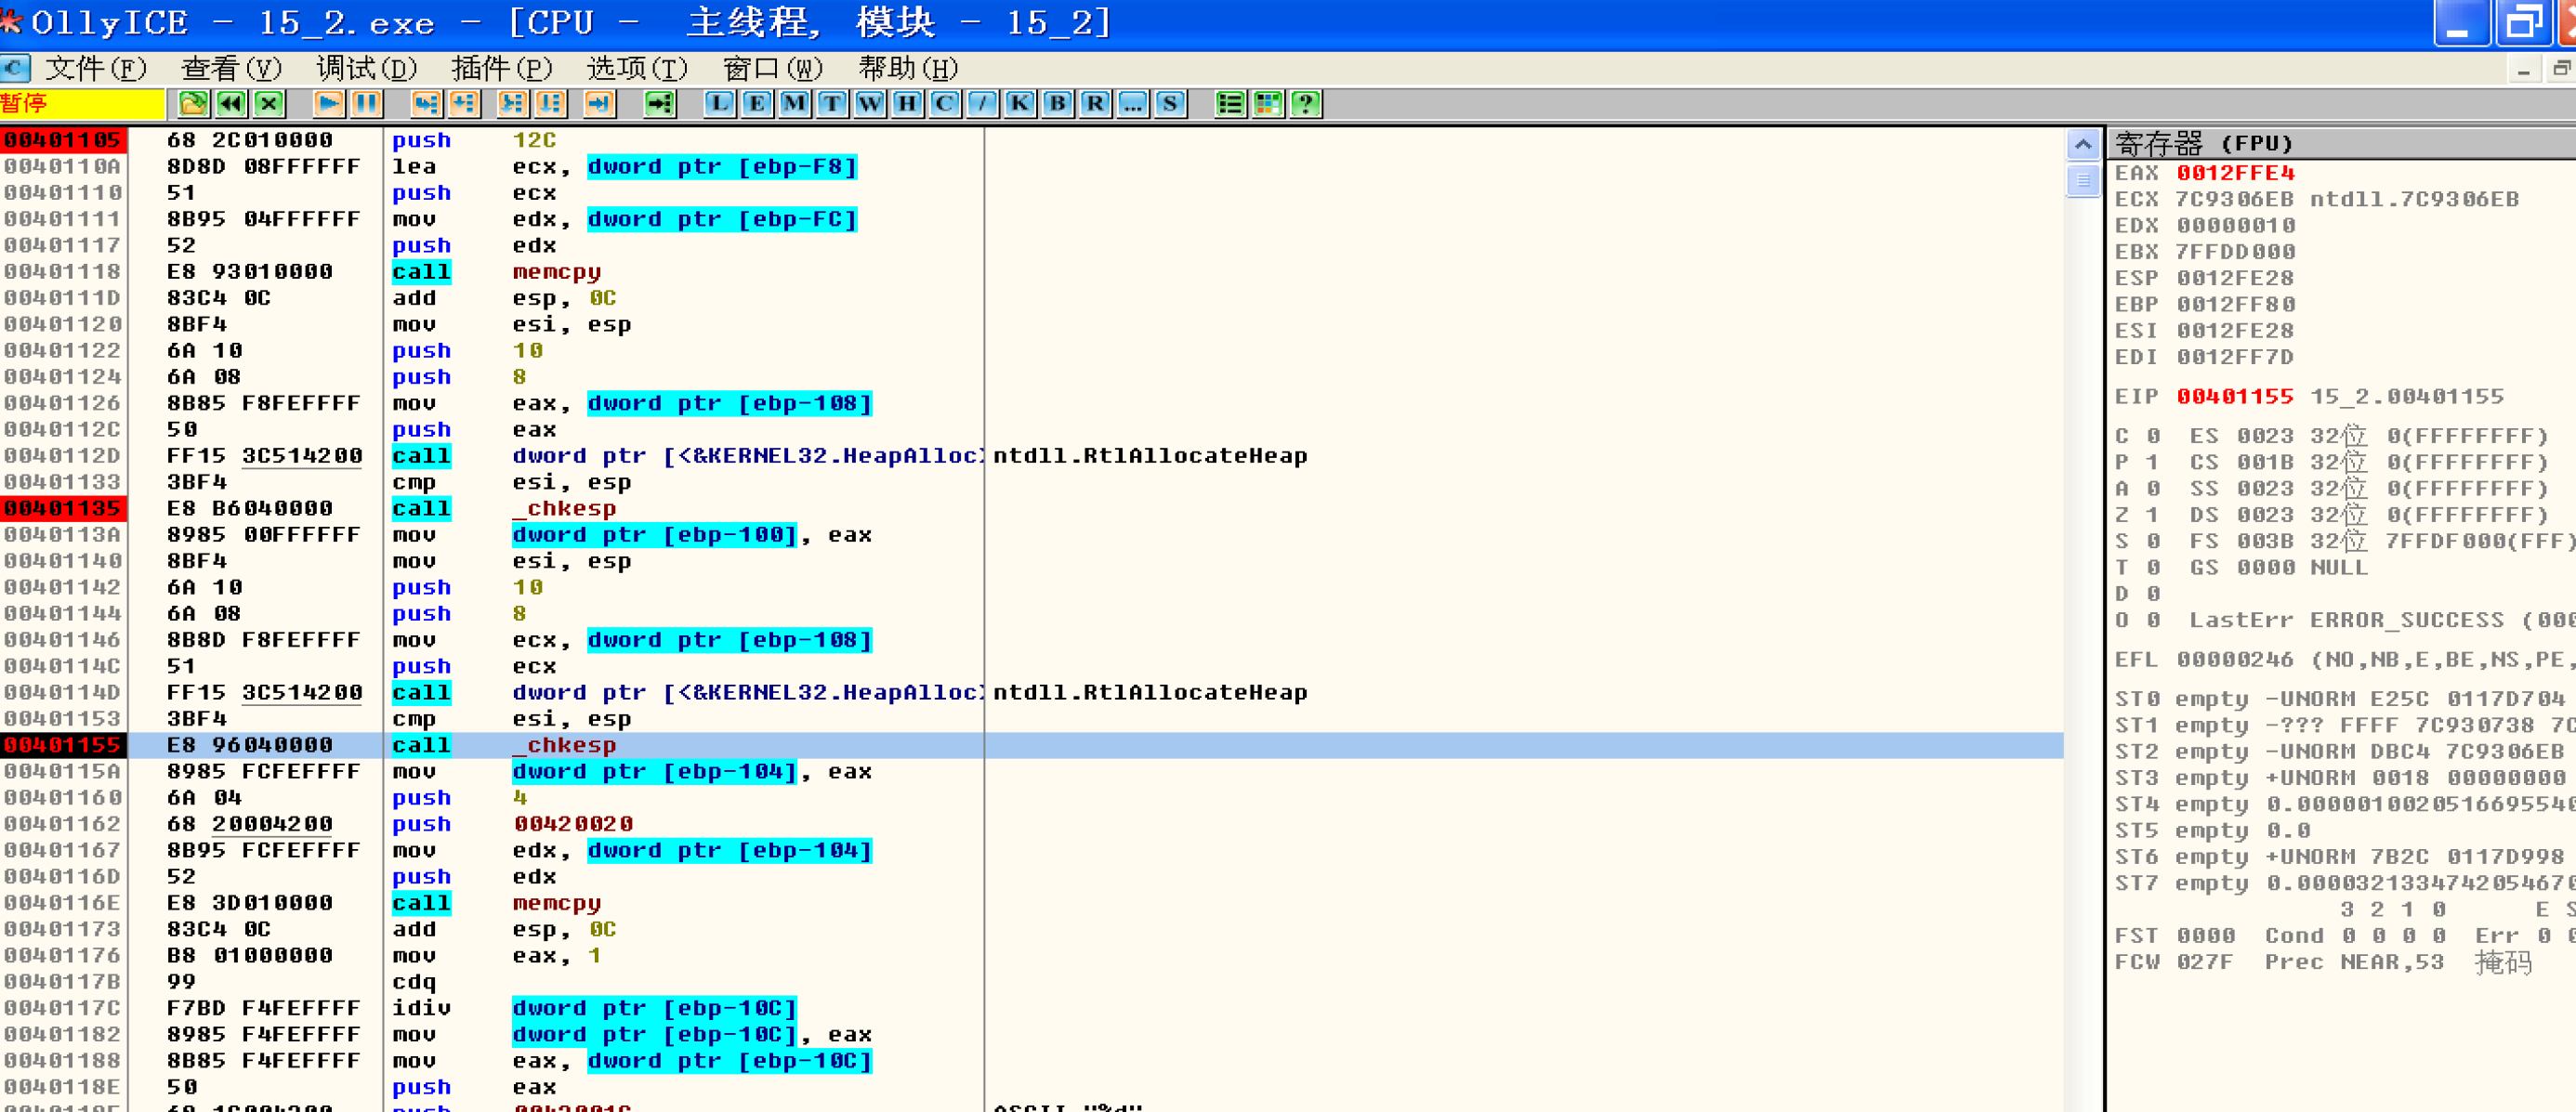Image resolution: width=2576 pixels, height=1112 pixels.
Task: Open the 文件(F) menu
Action: (96, 68)
